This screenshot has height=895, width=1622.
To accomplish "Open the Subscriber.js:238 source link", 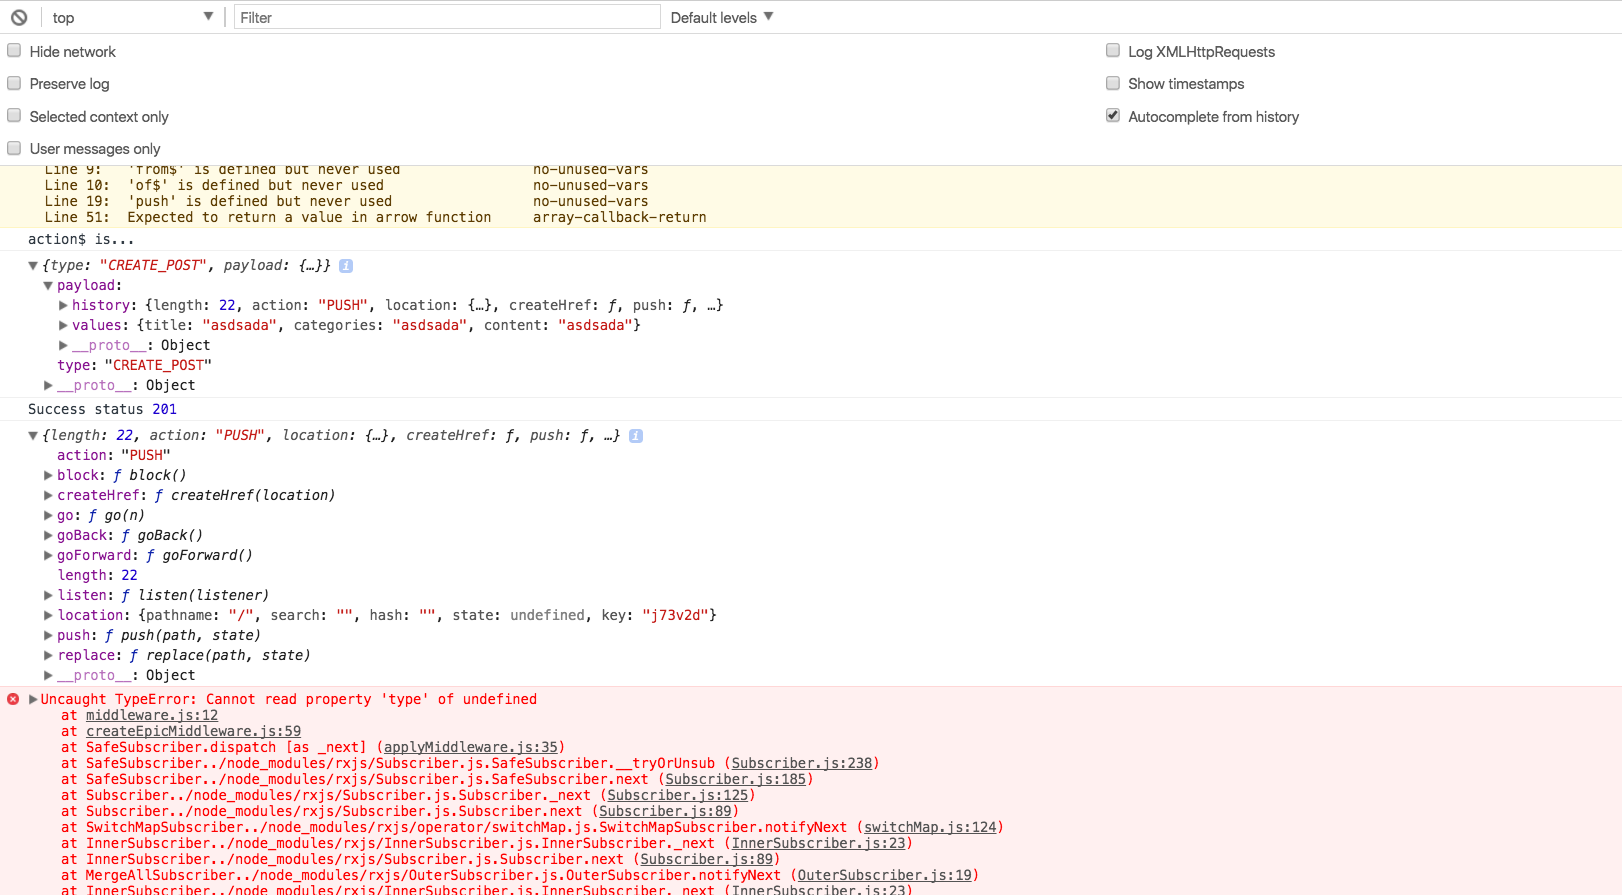I will coord(802,763).
